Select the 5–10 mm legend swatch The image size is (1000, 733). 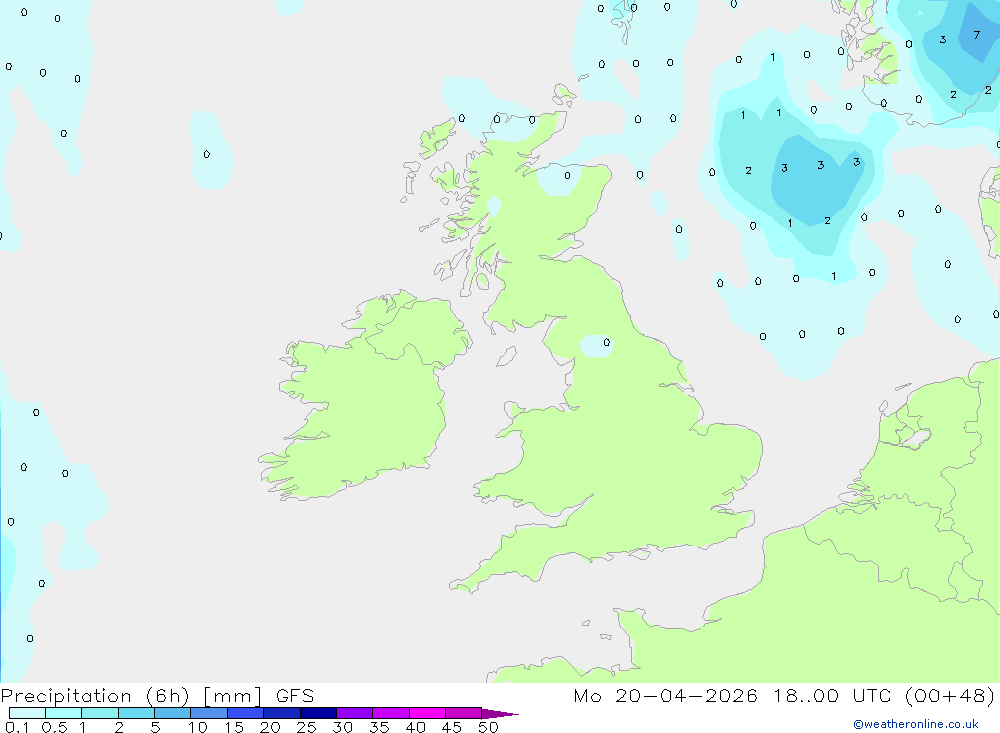point(172,713)
